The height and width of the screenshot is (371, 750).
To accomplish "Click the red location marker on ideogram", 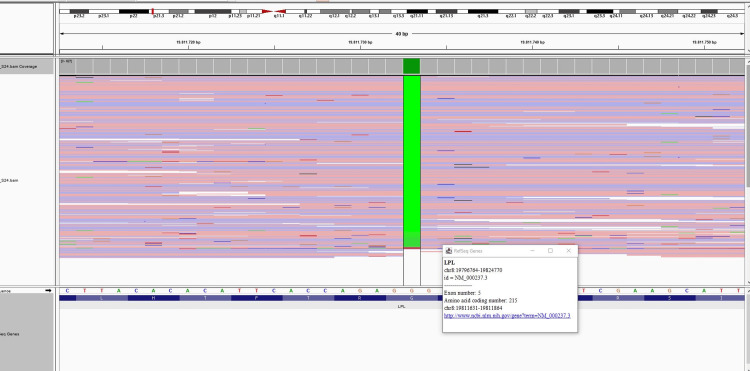I will (152, 11).
